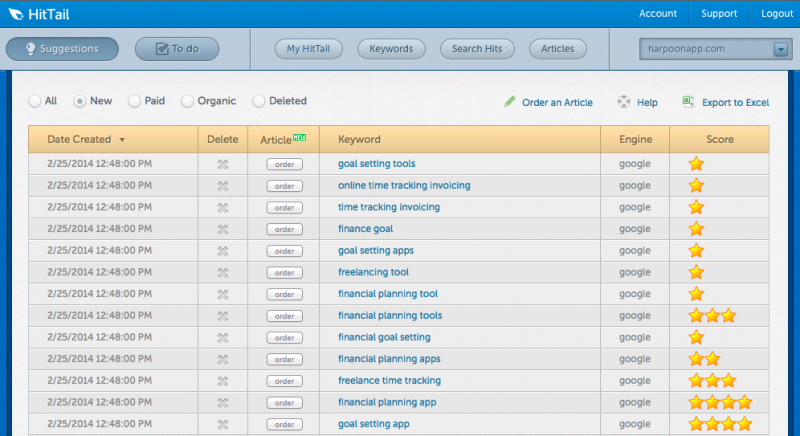The height and width of the screenshot is (436, 800).
Task: Open the Articles tab
Action: [x=558, y=49]
